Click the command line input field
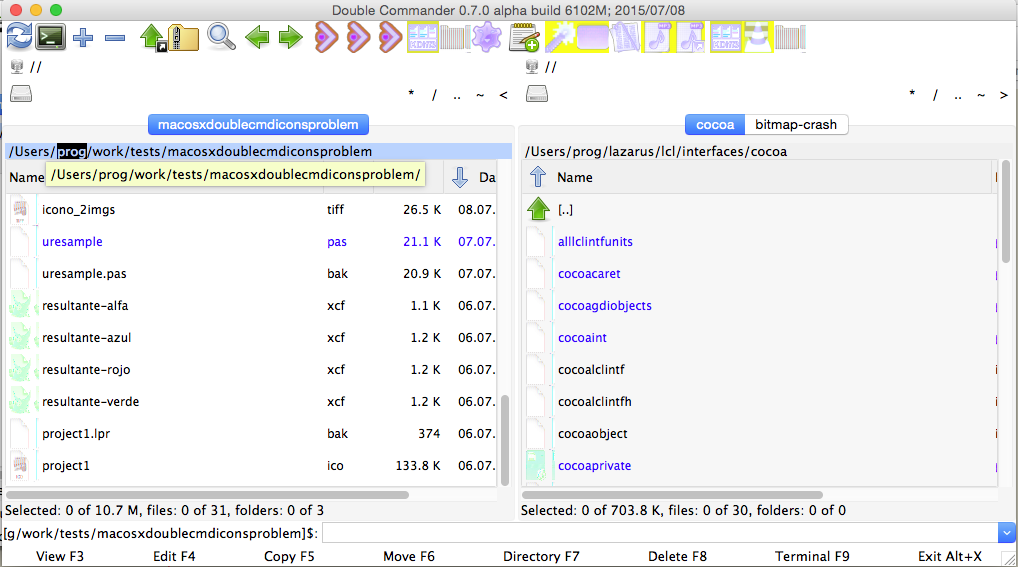Image resolution: width=1018 pixels, height=567 pixels. pos(658,533)
